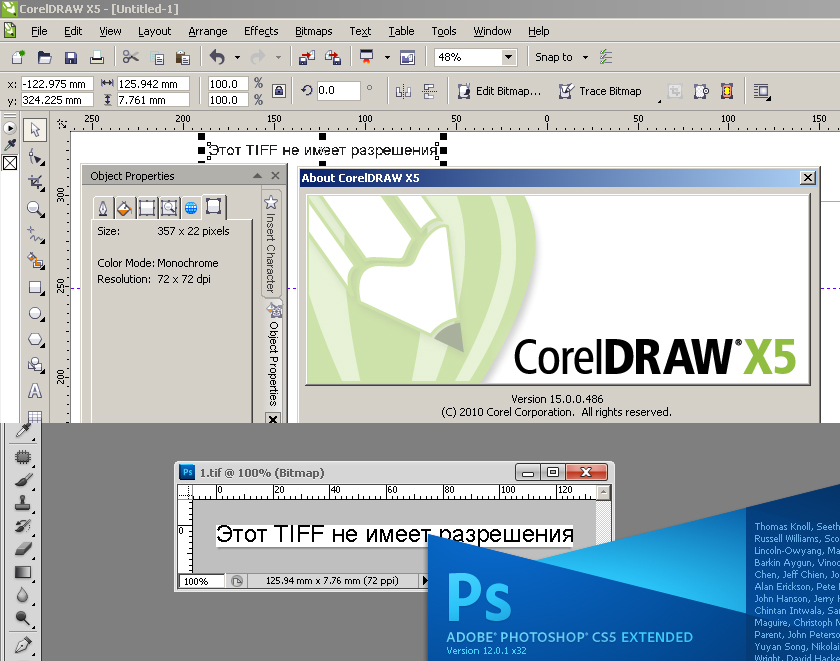Click the Photoshop zoom field showing 100%

click(202, 581)
